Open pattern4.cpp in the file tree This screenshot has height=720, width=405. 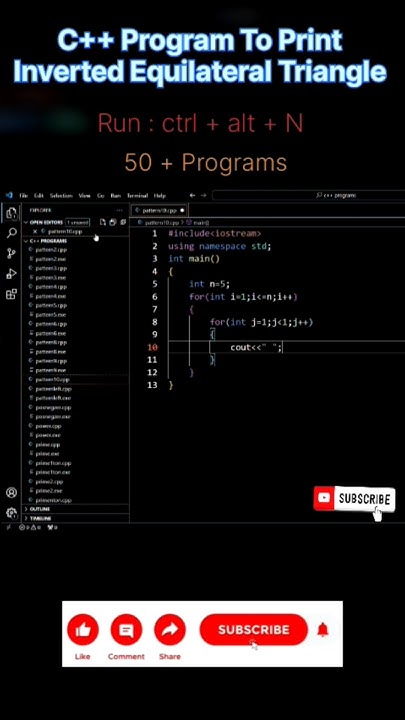[x=51, y=287]
